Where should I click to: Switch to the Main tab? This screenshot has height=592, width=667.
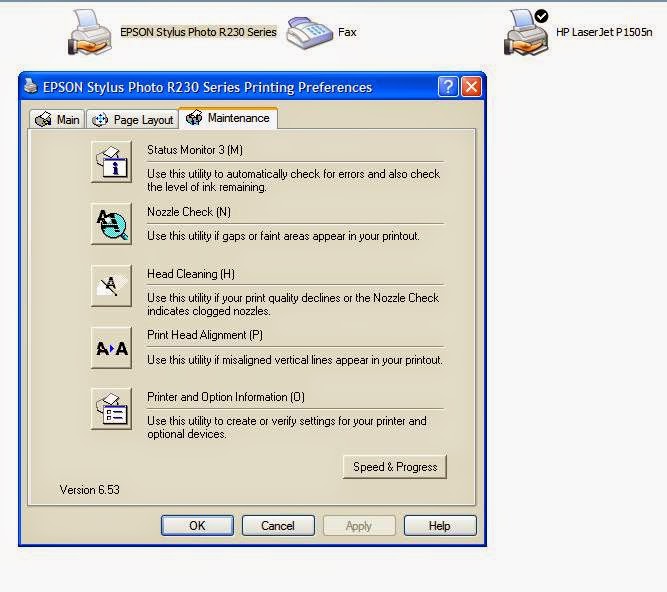tap(57, 120)
